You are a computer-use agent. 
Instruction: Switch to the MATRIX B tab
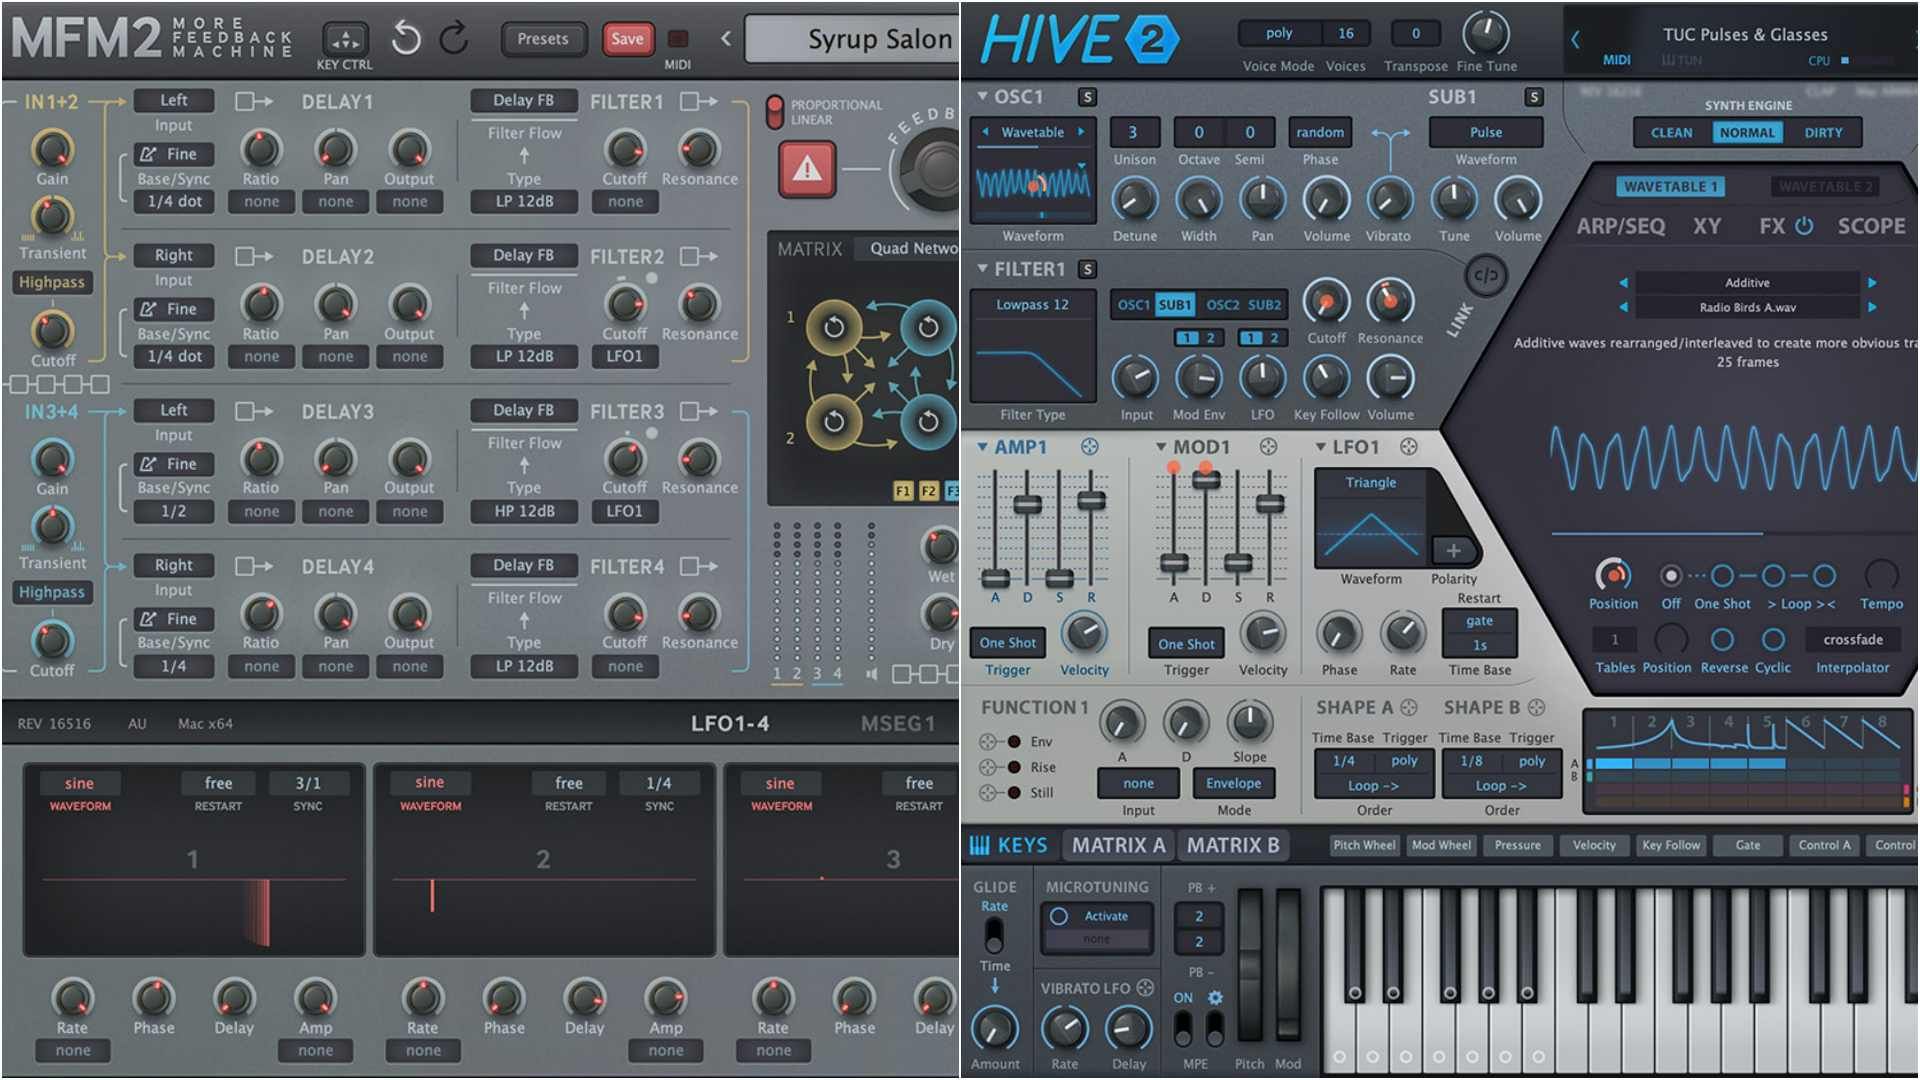pyautogui.click(x=1232, y=845)
